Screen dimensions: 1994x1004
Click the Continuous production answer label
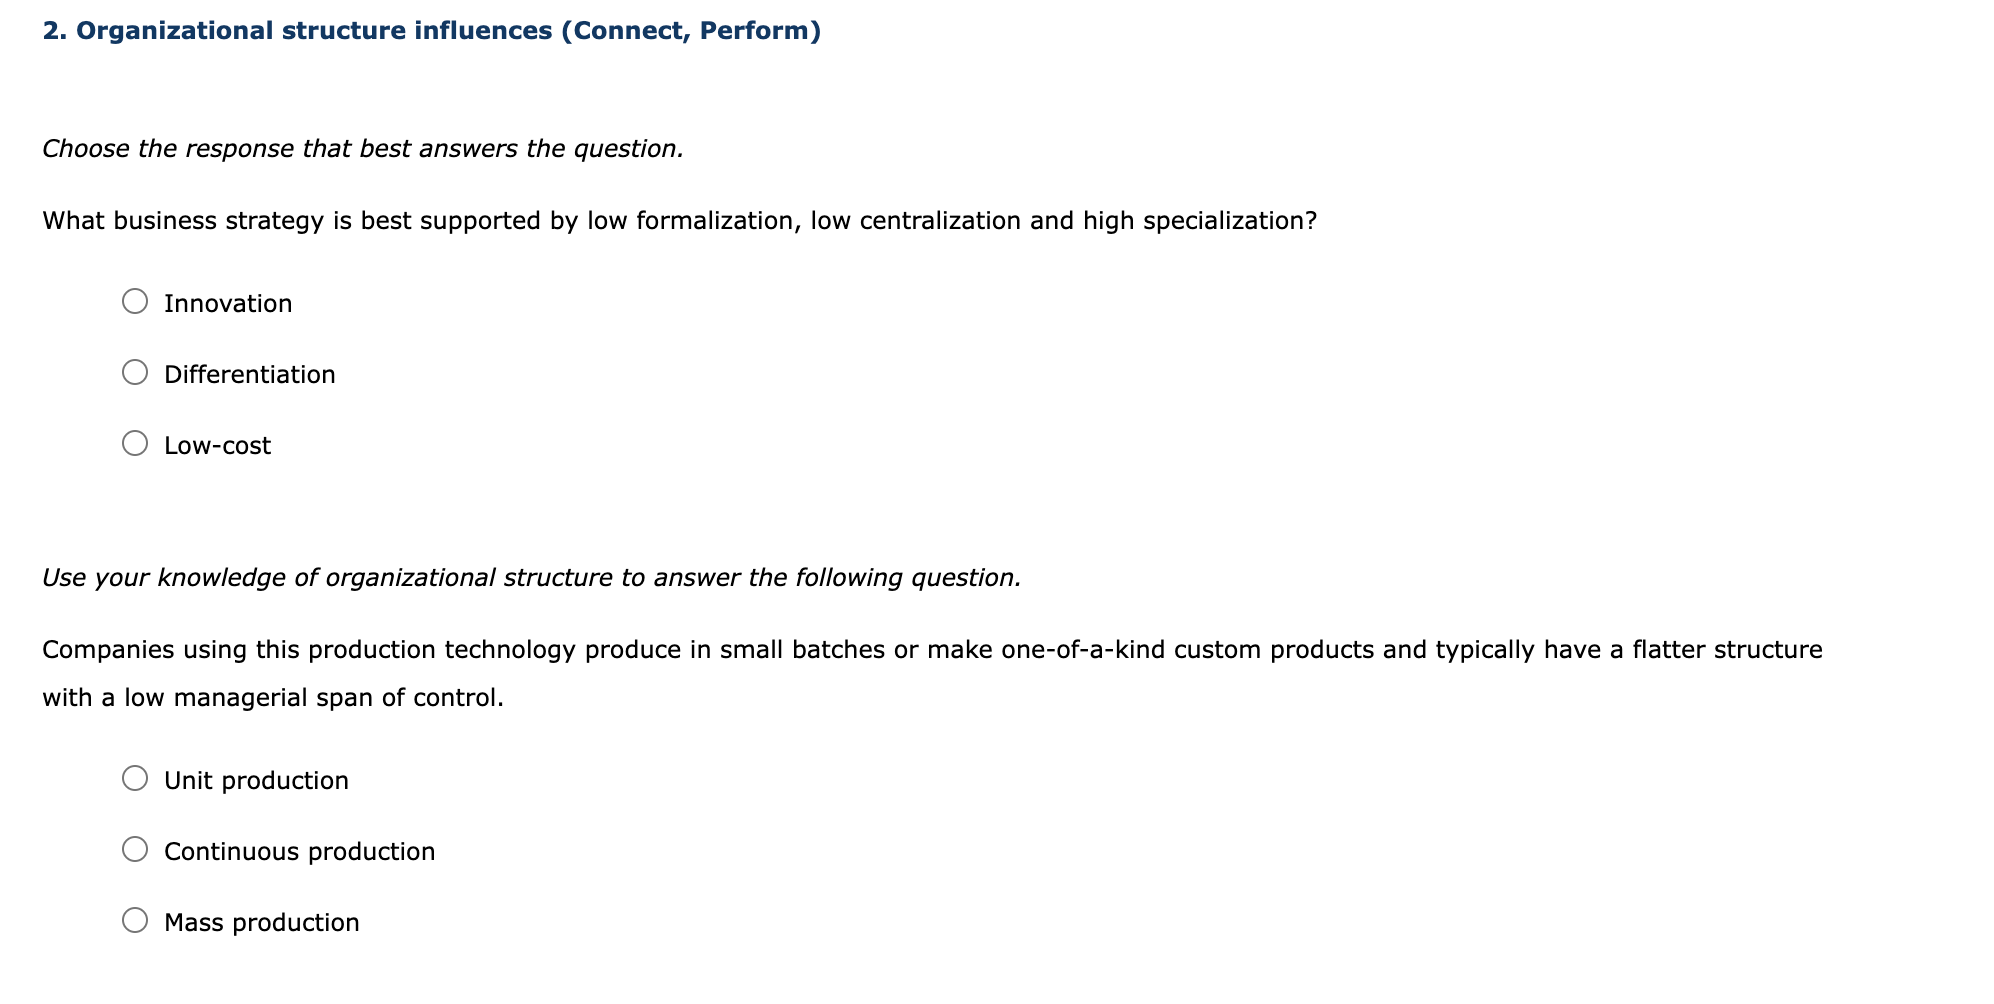click(x=299, y=851)
